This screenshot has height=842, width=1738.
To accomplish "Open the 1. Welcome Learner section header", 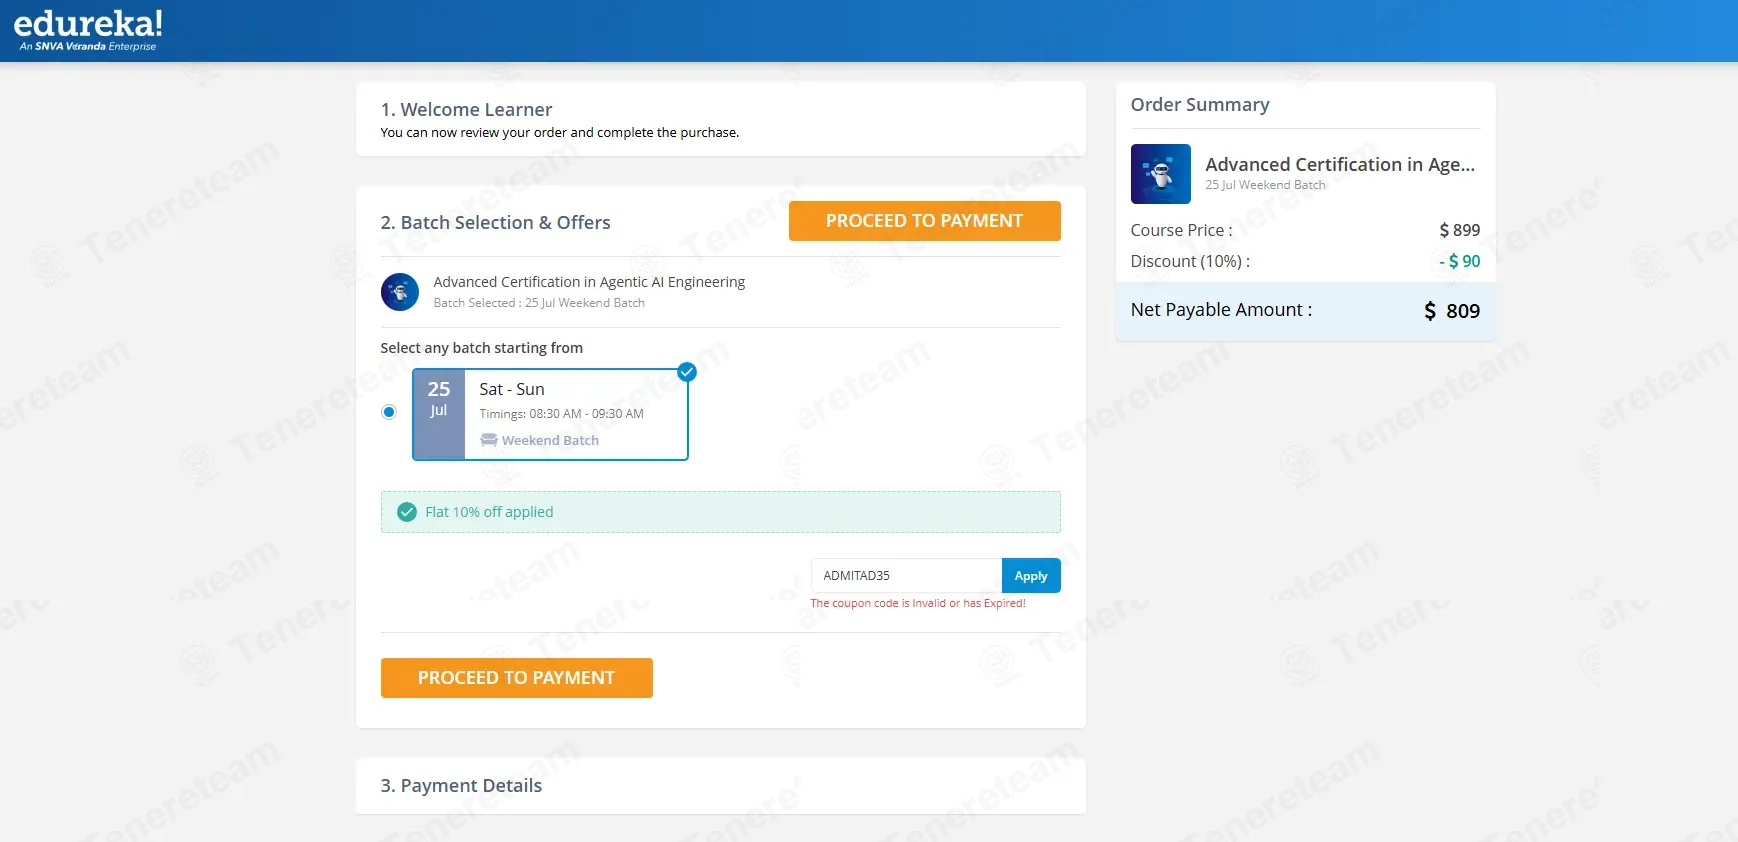I will pos(466,110).
